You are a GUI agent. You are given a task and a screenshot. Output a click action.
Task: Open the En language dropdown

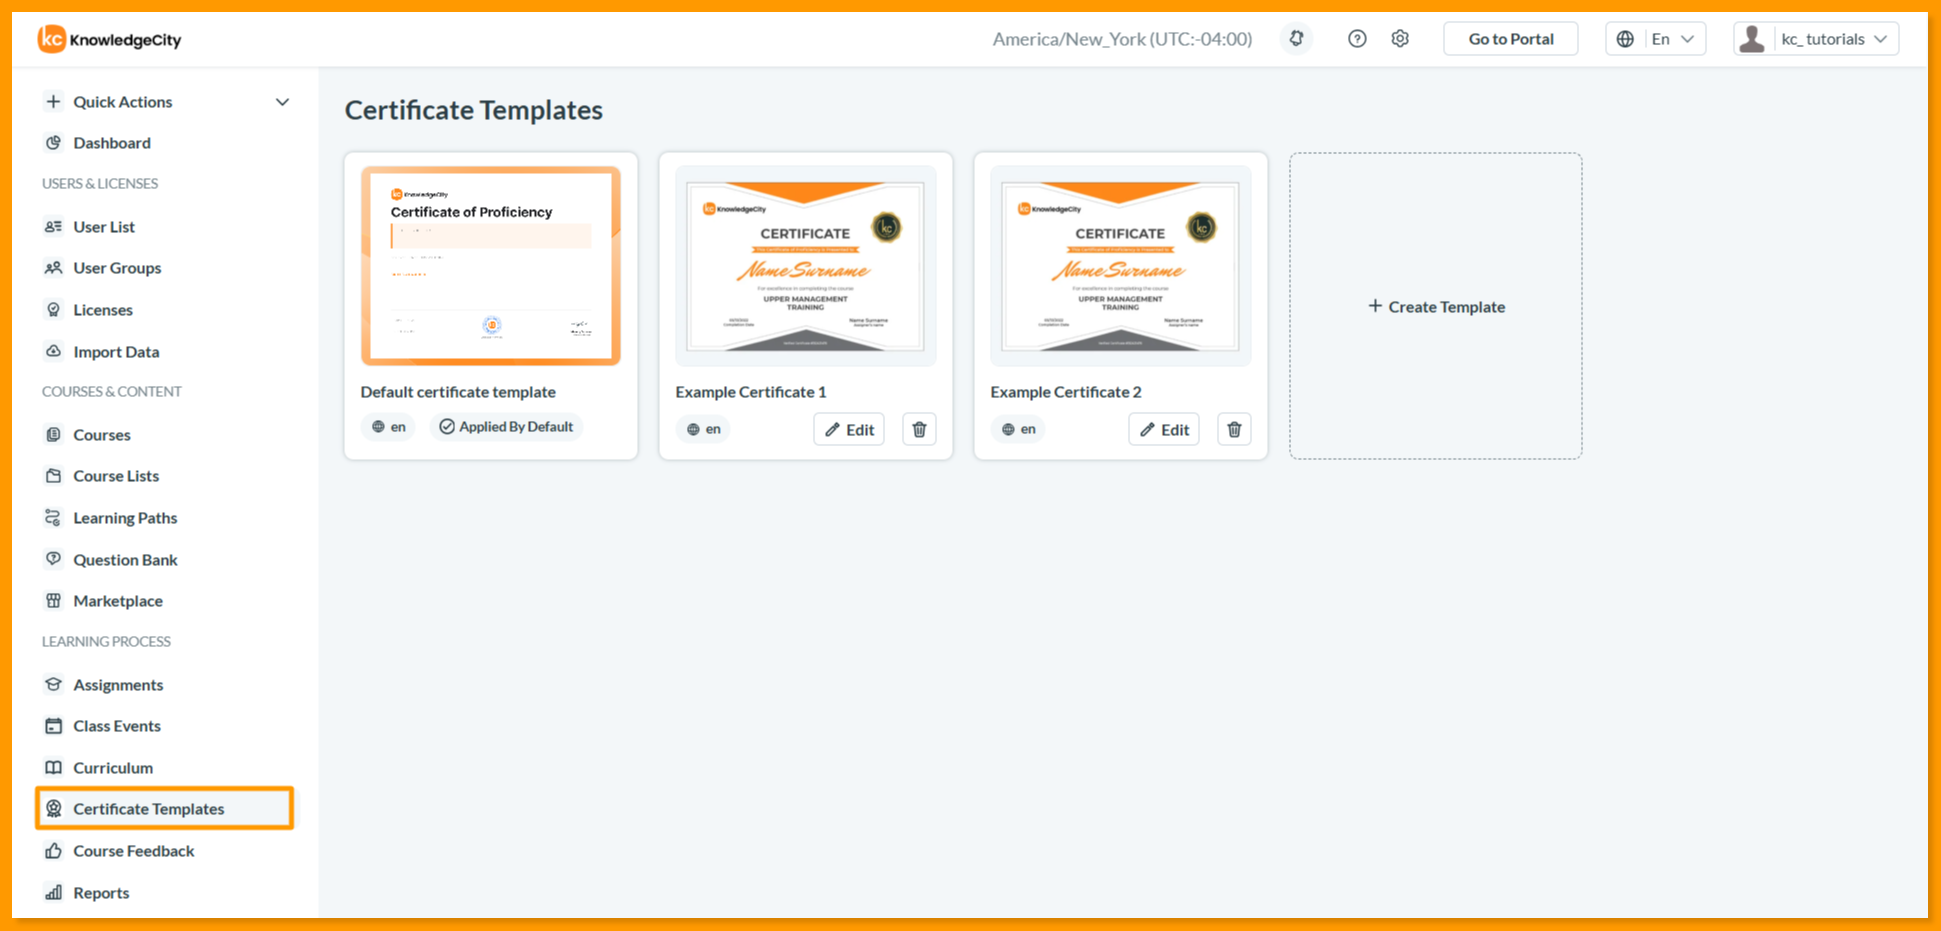point(1655,39)
